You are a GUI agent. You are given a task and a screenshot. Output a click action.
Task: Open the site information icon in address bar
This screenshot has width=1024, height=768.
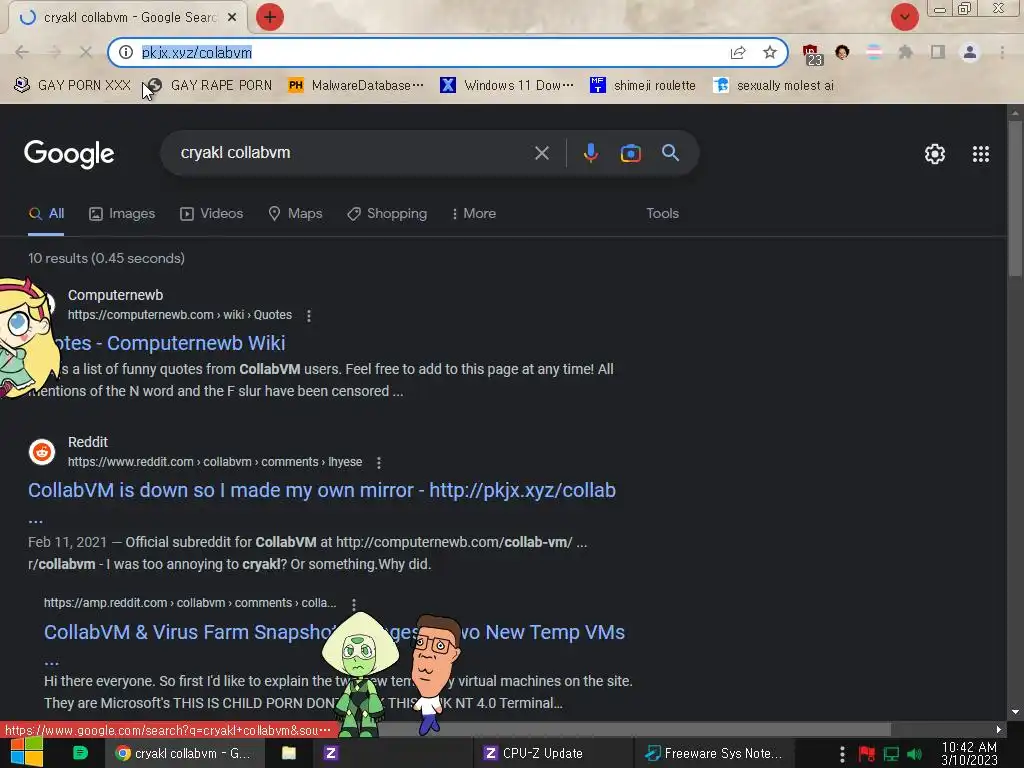coord(126,52)
